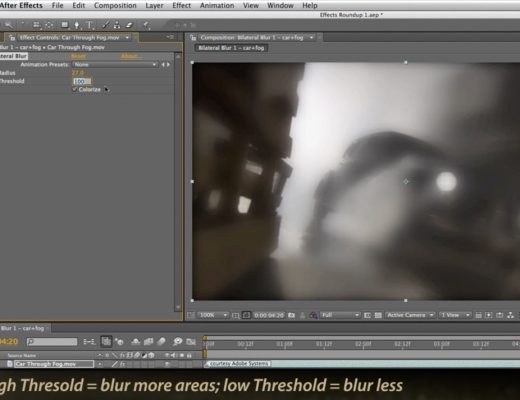Click the Comp mini-flowchart icon in timeline
Screen dimensions: 520x400
(89, 342)
